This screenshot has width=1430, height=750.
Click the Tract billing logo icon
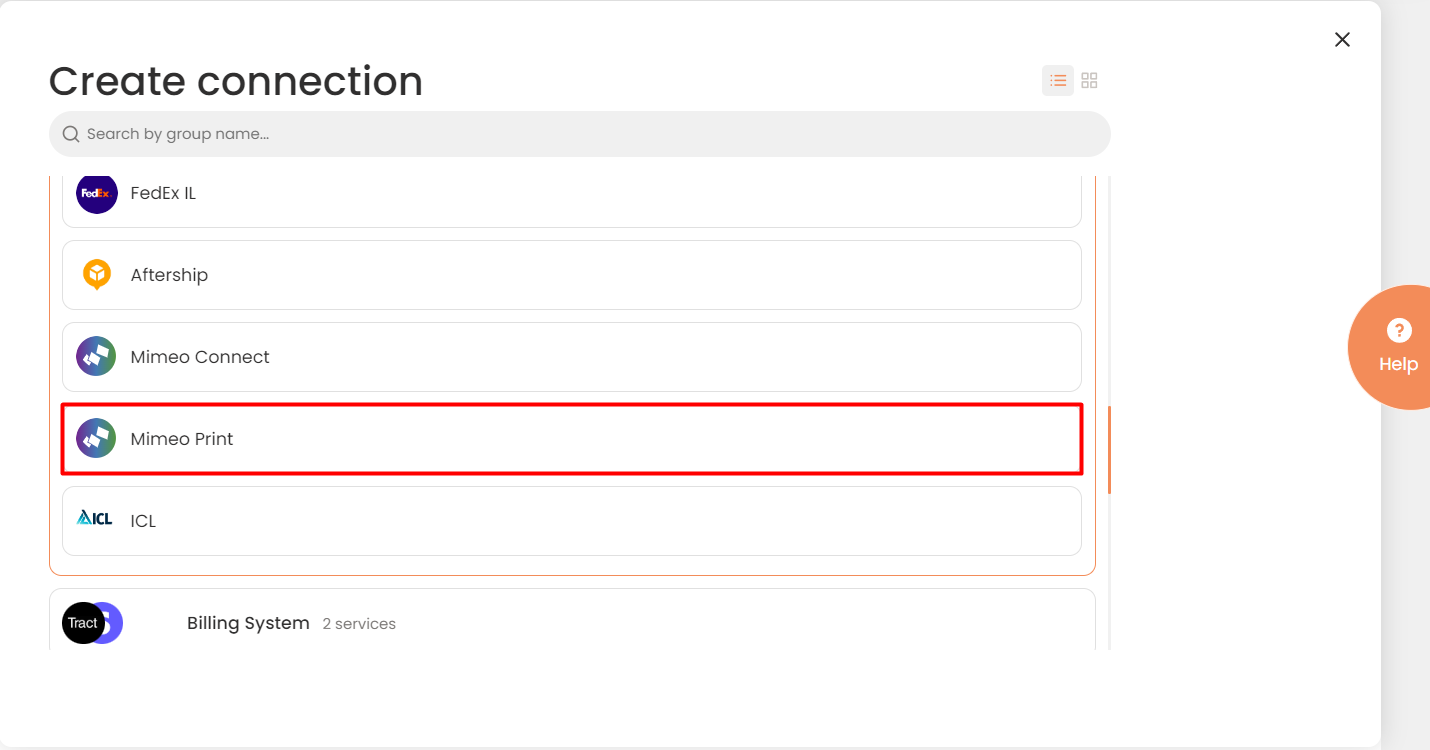tap(83, 623)
